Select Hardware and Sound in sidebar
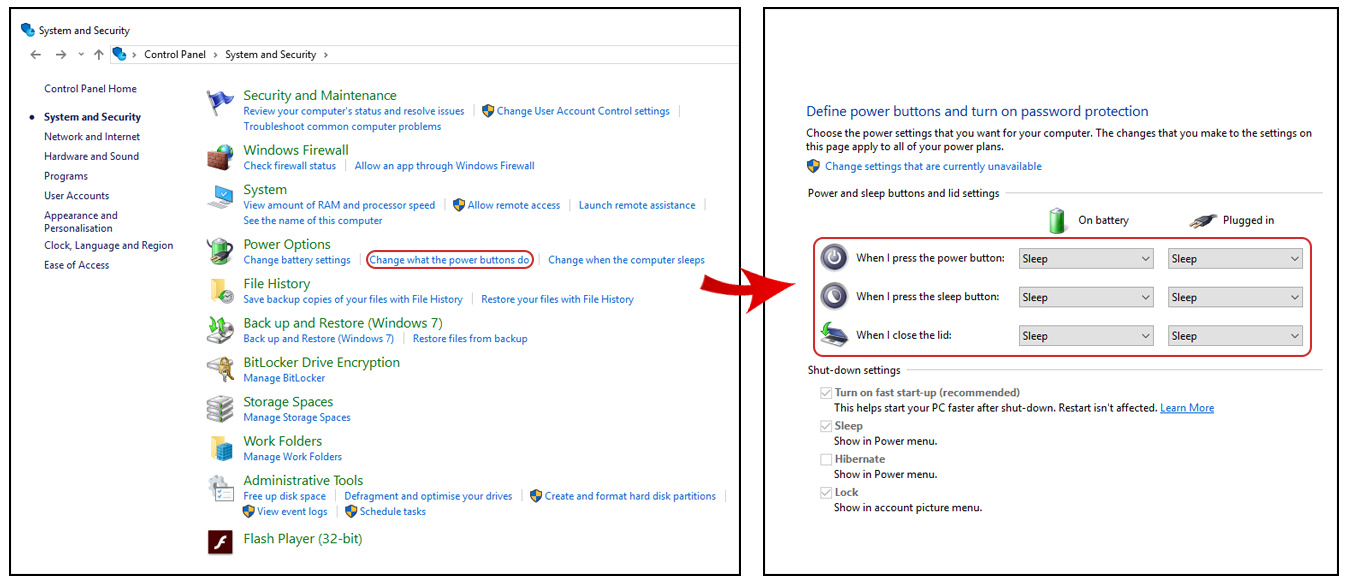This screenshot has width=1347, height=582. click(91, 156)
